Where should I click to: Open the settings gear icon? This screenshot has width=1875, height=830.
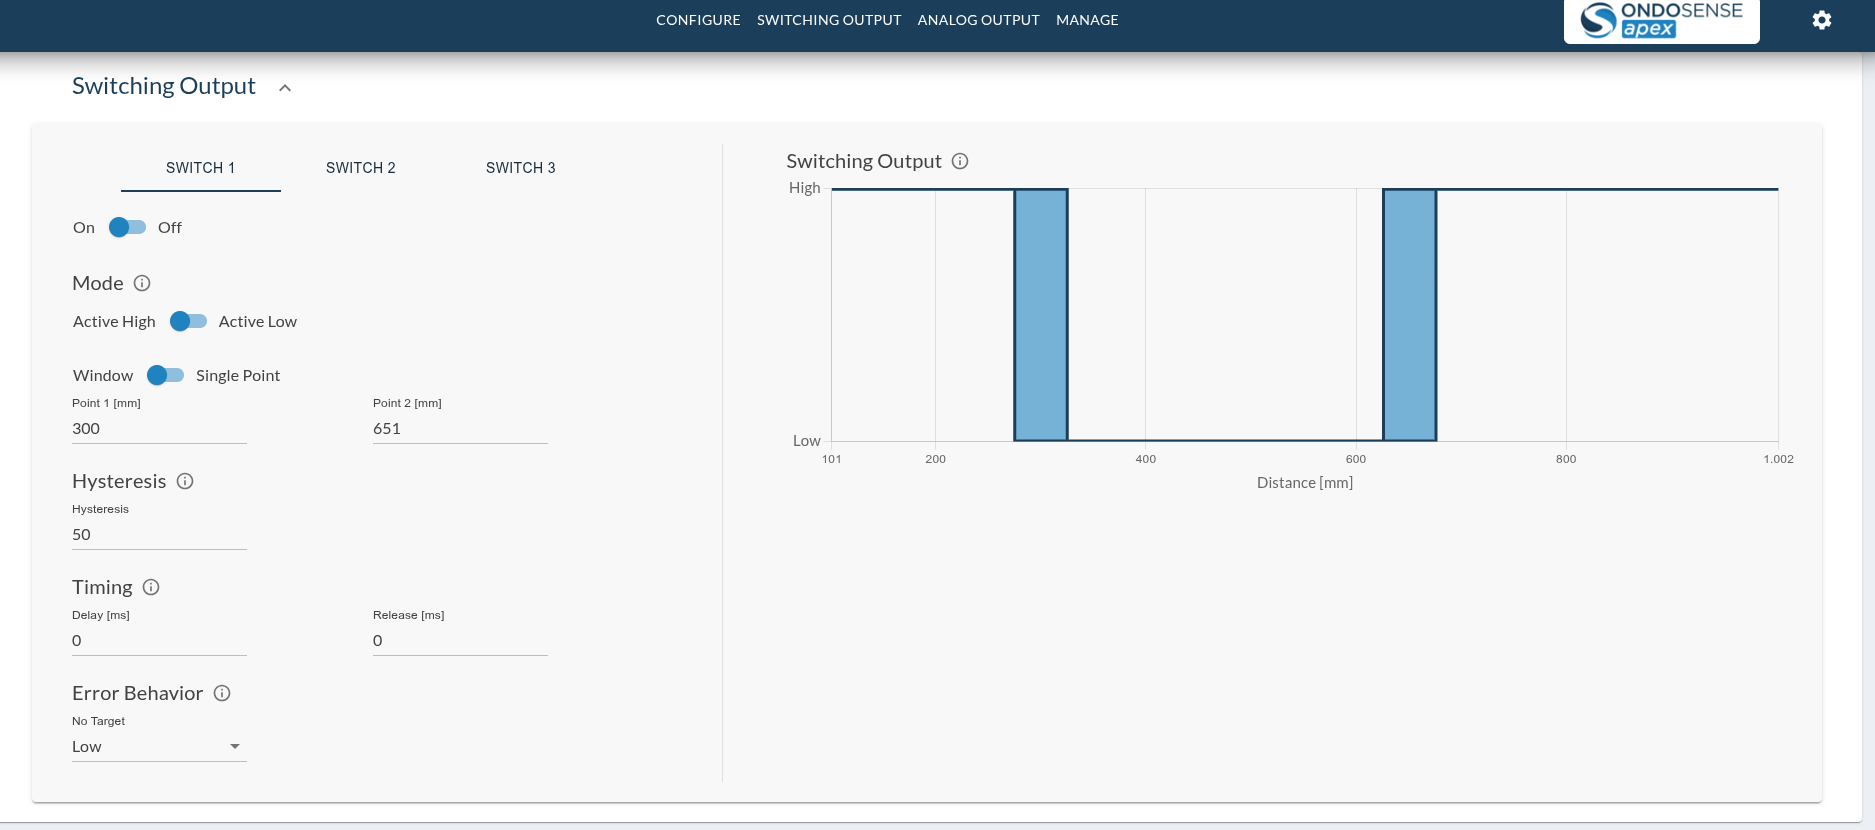tap(1821, 20)
